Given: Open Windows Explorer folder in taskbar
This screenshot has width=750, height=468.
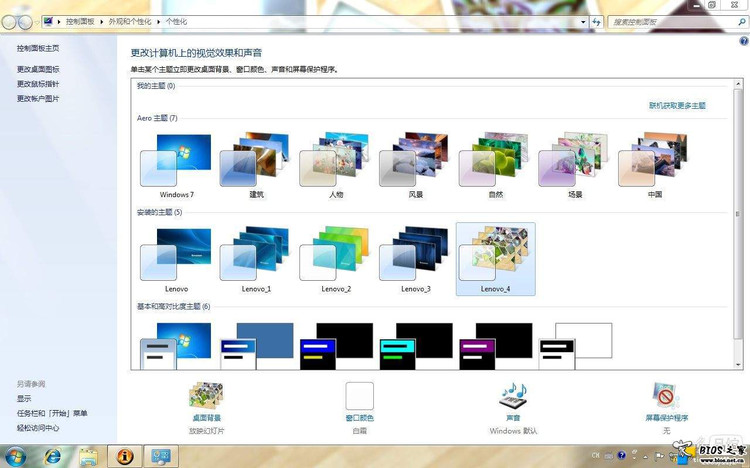Looking at the screenshot, I should pos(88,457).
